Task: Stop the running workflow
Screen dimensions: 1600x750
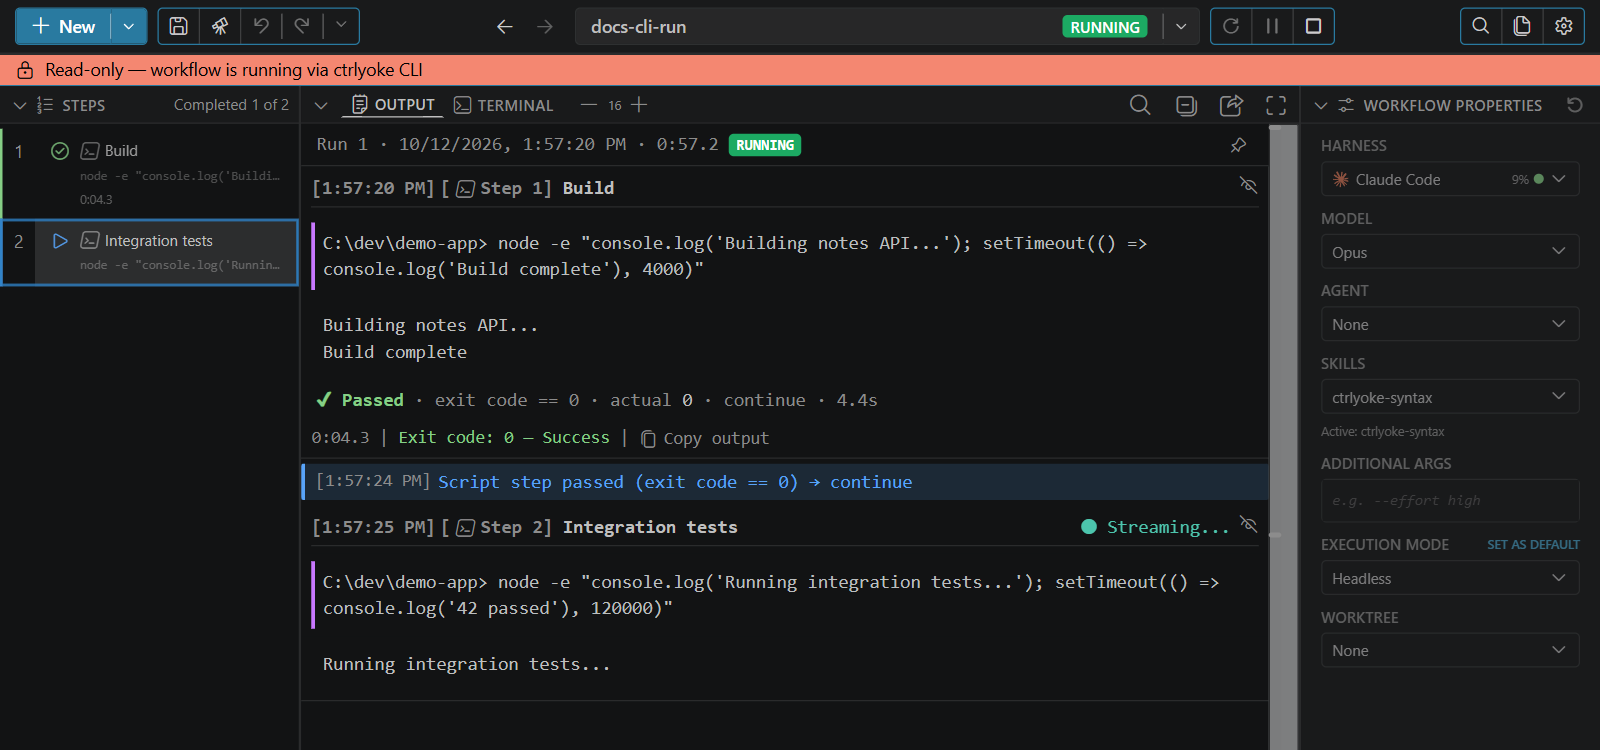Action: pyautogui.click(x=1314, y=26)
